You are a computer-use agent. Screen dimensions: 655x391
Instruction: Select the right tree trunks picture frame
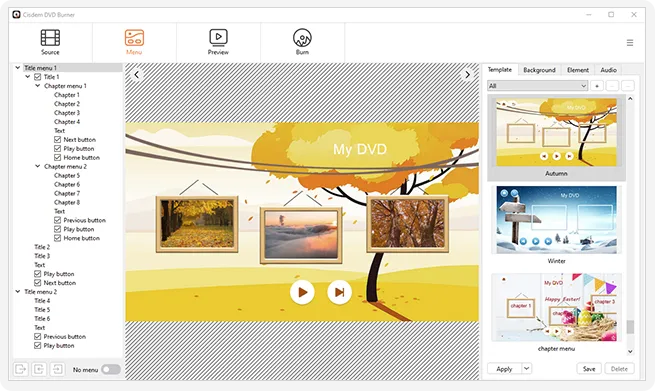(x=408, y=224)
